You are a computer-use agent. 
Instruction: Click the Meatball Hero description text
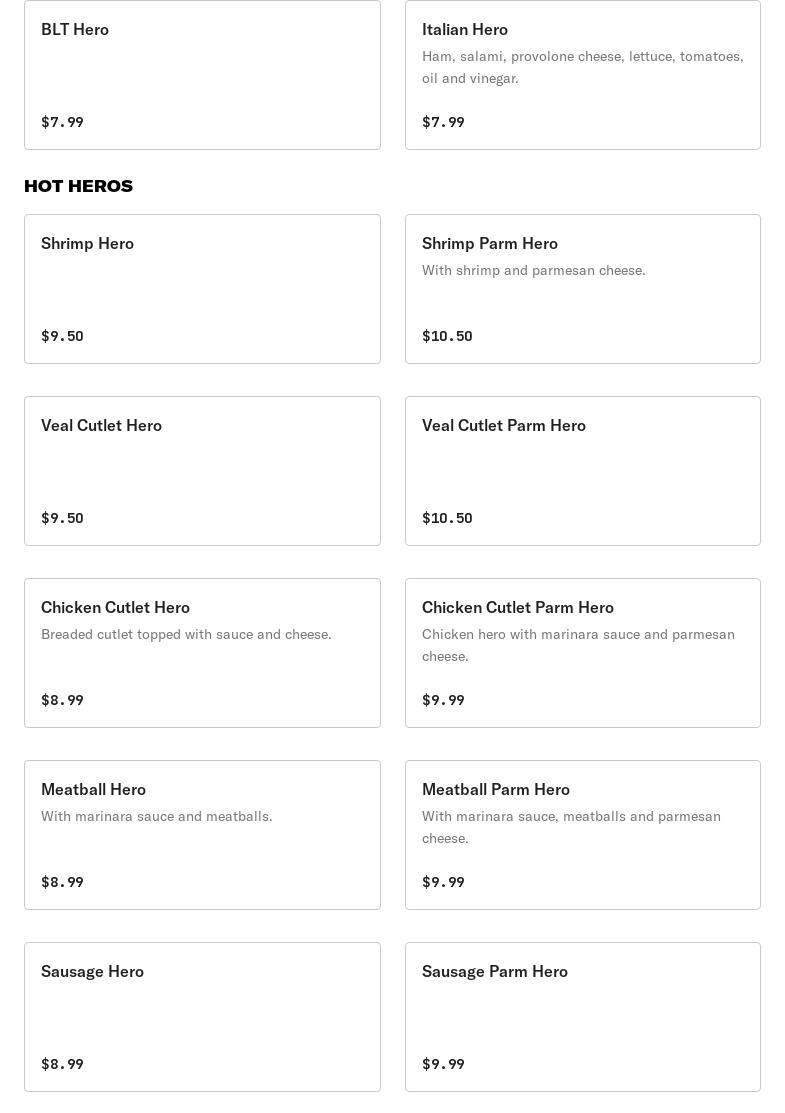pyautogui.click(x=156, y=816)
